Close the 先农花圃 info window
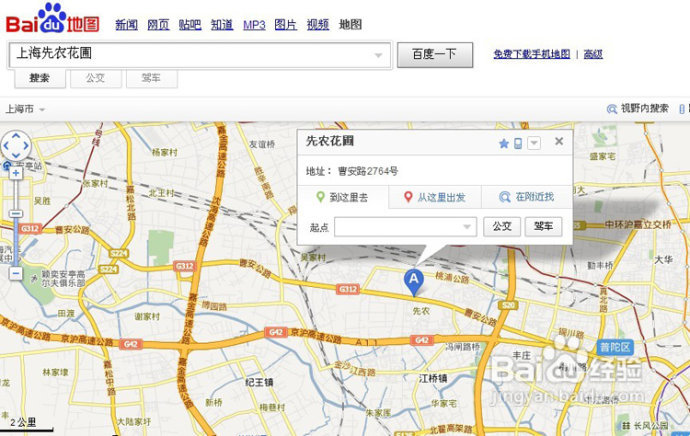690x436 pixels. (559, 141)
